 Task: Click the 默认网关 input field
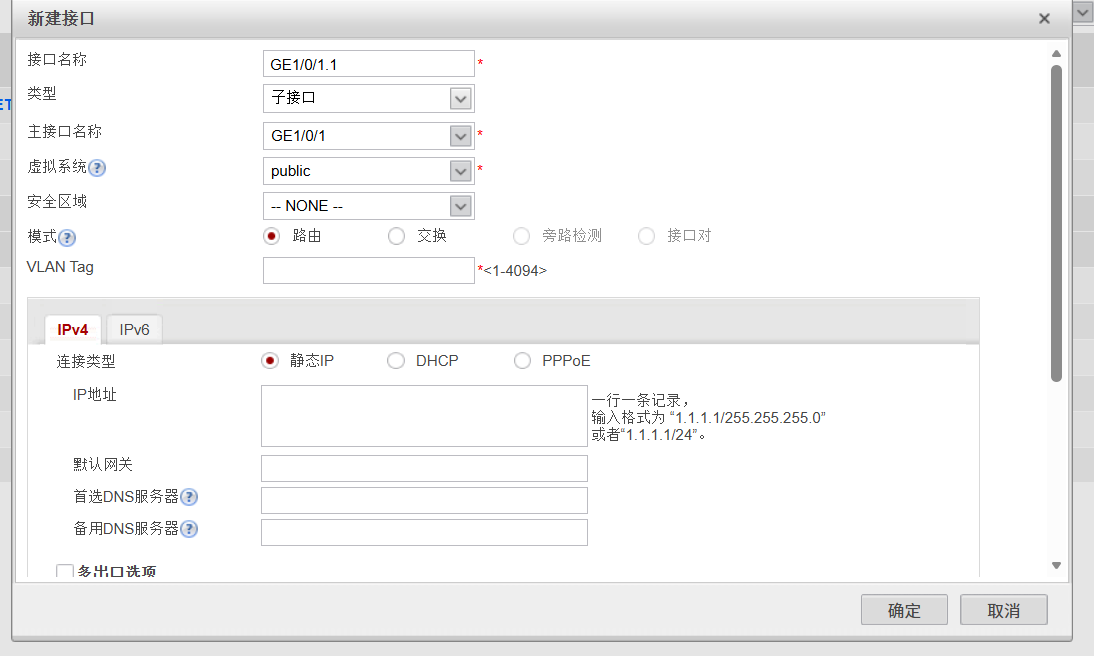pyautogui.click(x=424, y=468)
